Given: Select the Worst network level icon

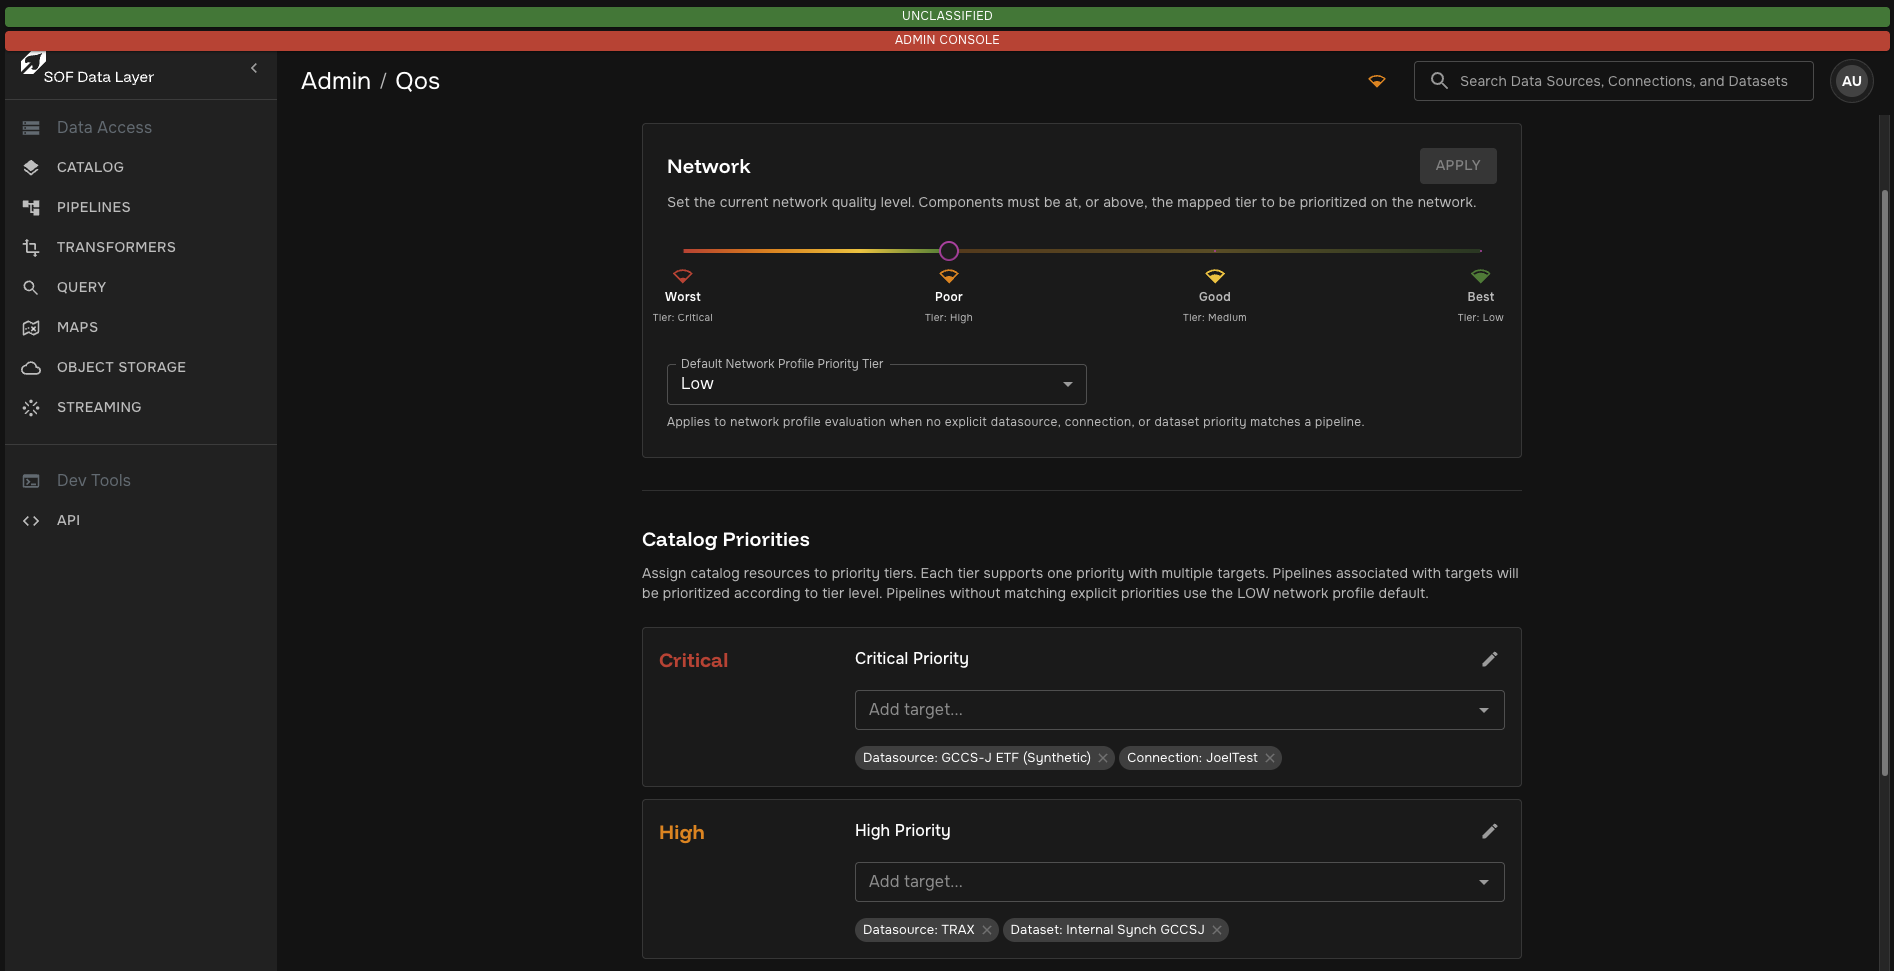Looking at the screenshot, I should (x=683, y=276).
